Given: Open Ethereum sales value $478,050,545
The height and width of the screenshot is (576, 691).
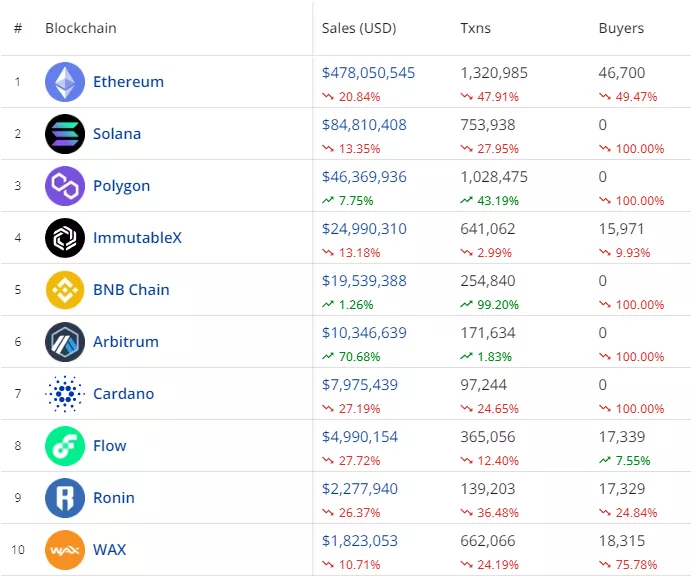Looking at the screenshot, I should (x=368, y=73).
